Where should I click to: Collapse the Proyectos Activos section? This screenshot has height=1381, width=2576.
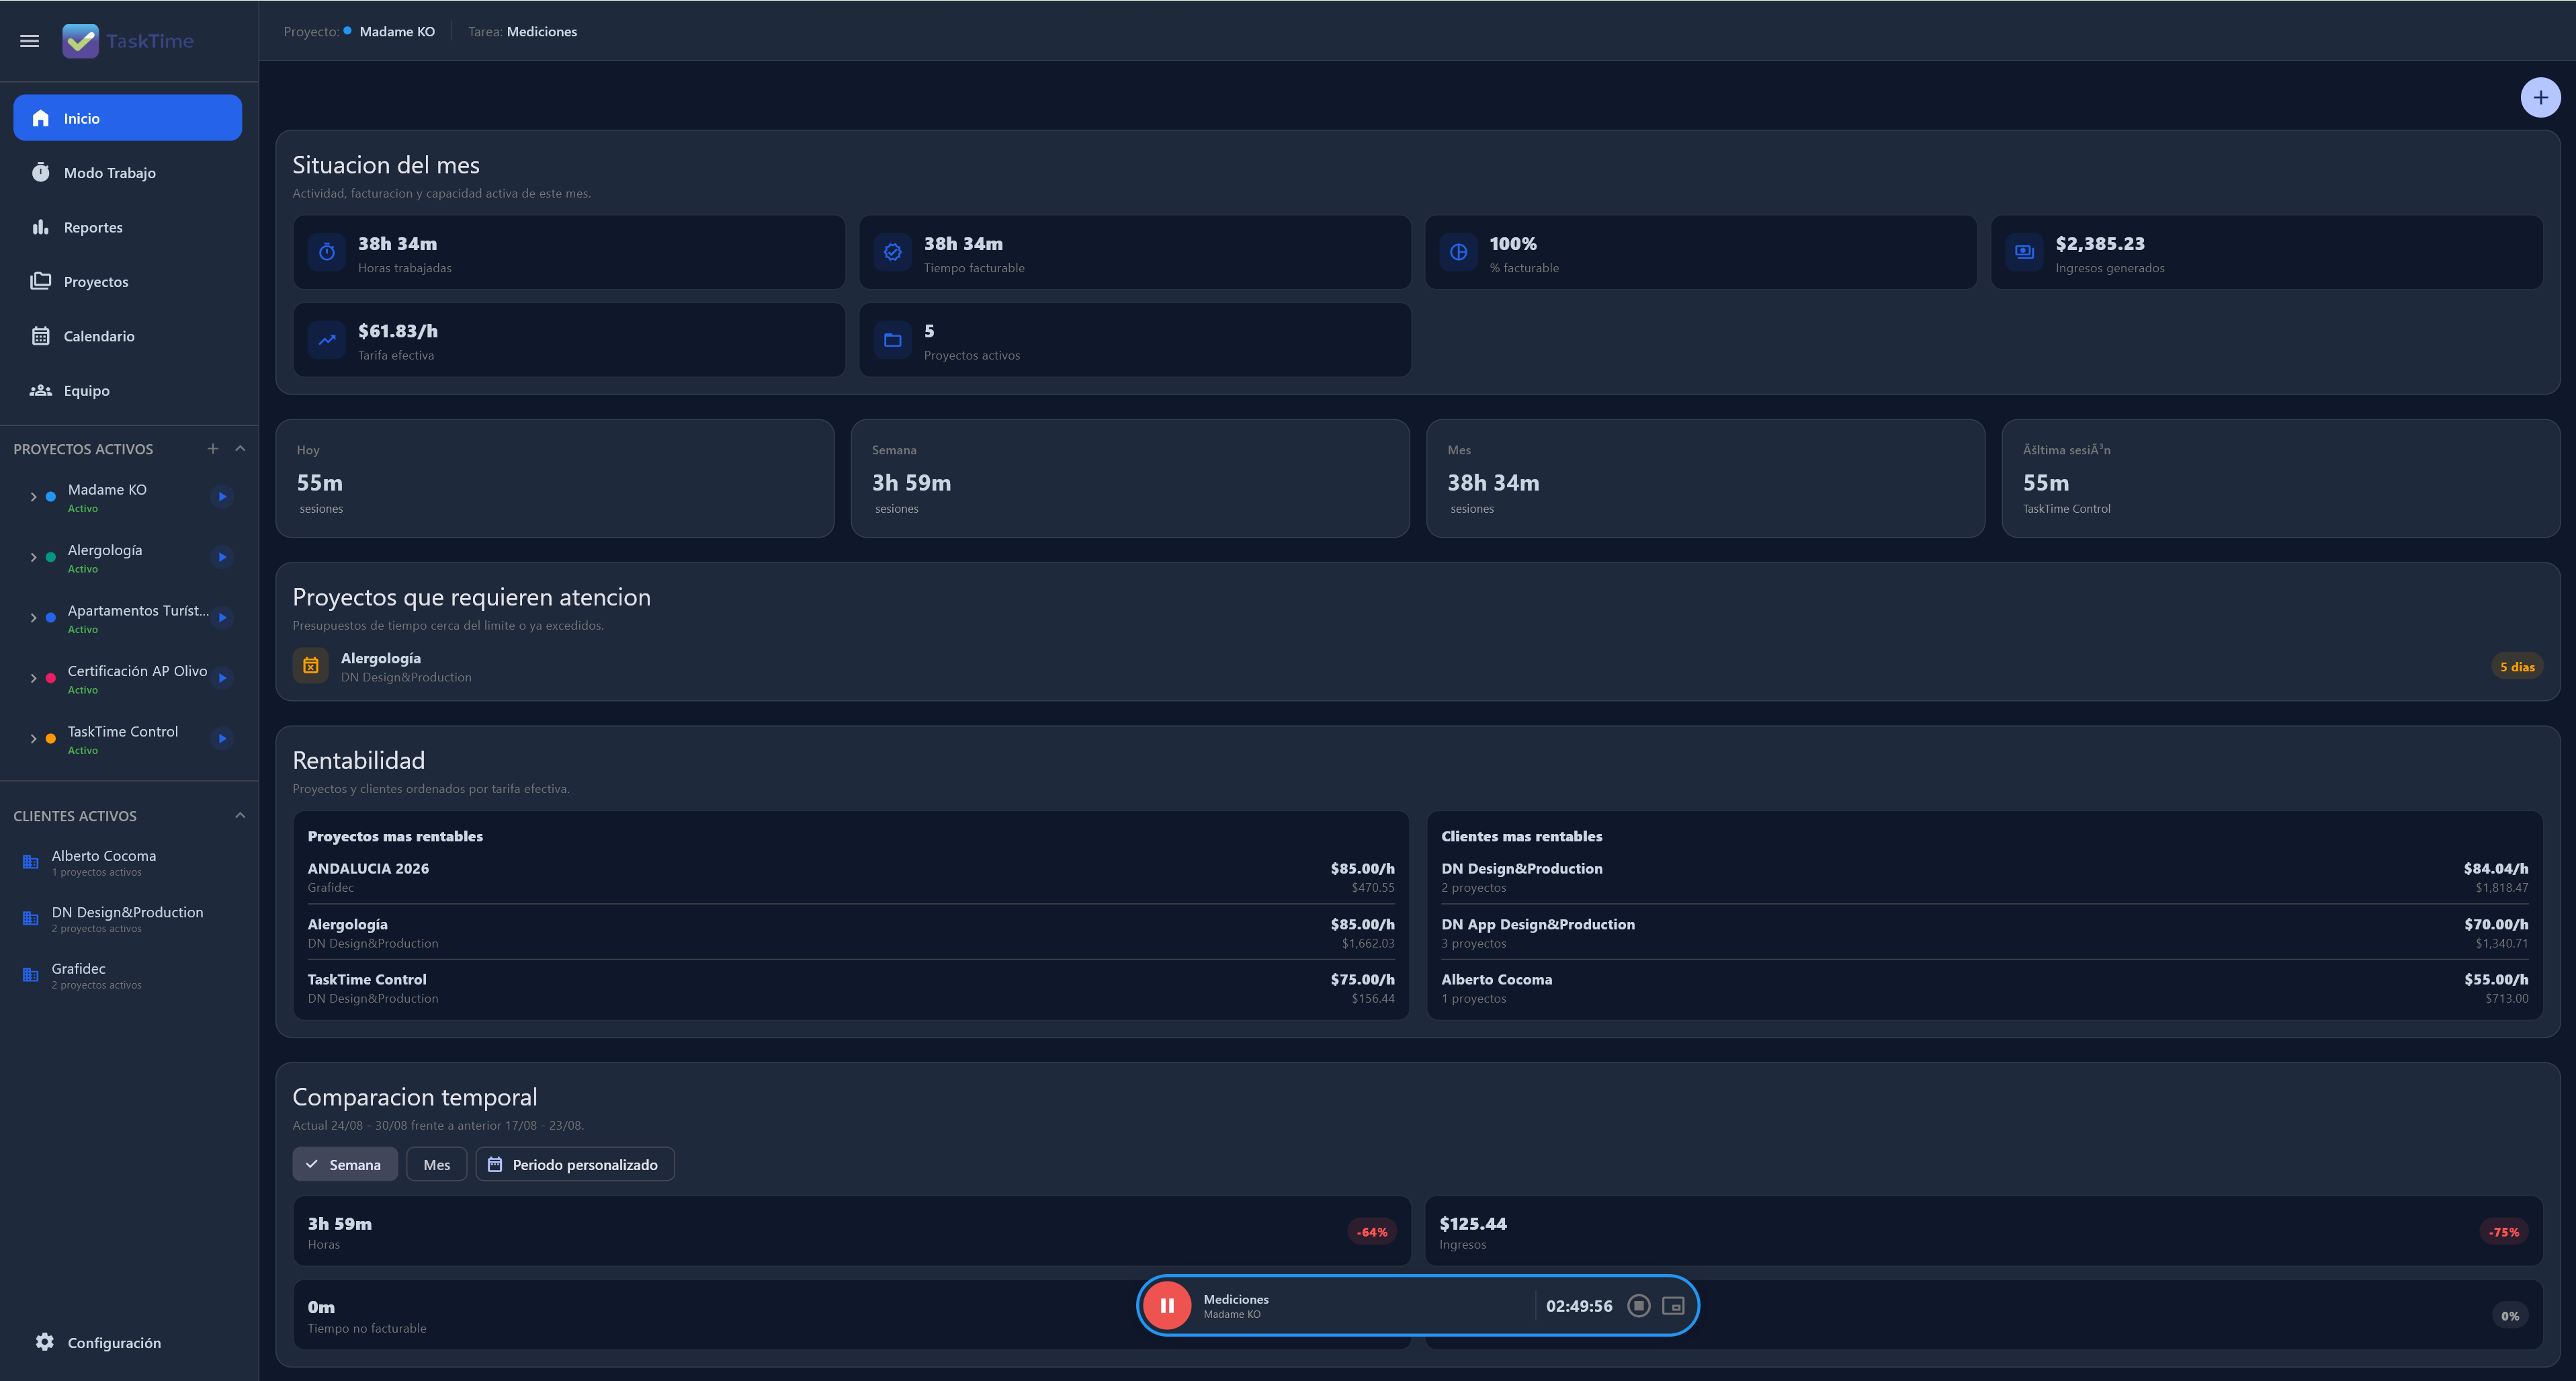(x=240, y=449)
